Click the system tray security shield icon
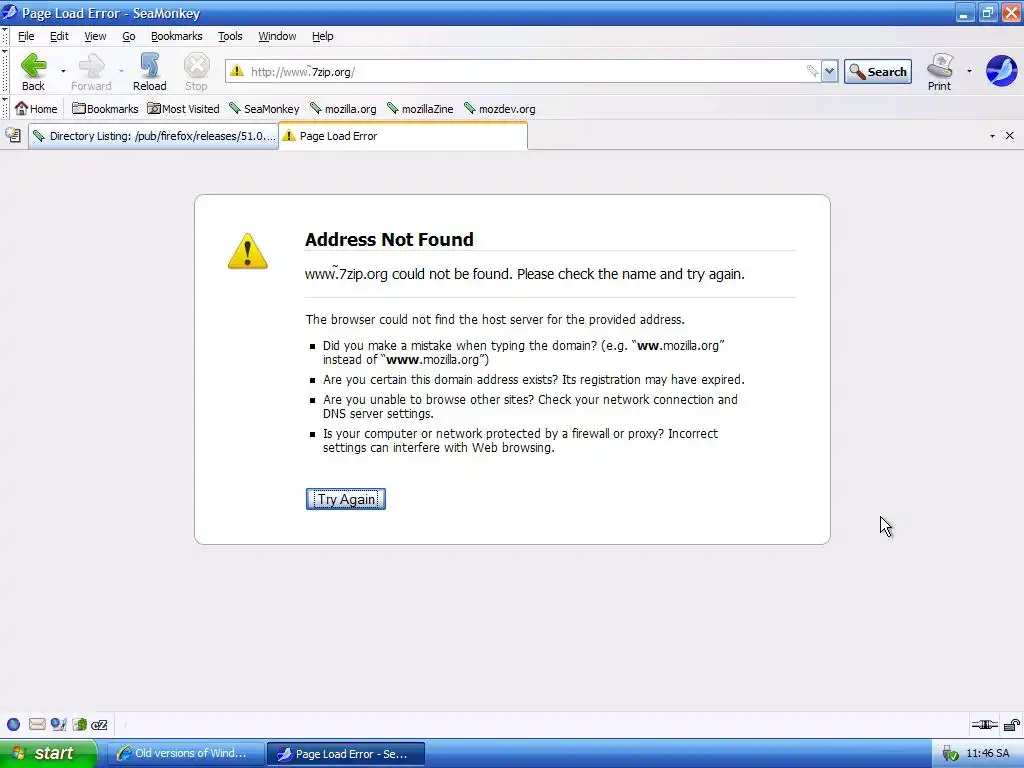1024x768 pixels. point(950,754)
